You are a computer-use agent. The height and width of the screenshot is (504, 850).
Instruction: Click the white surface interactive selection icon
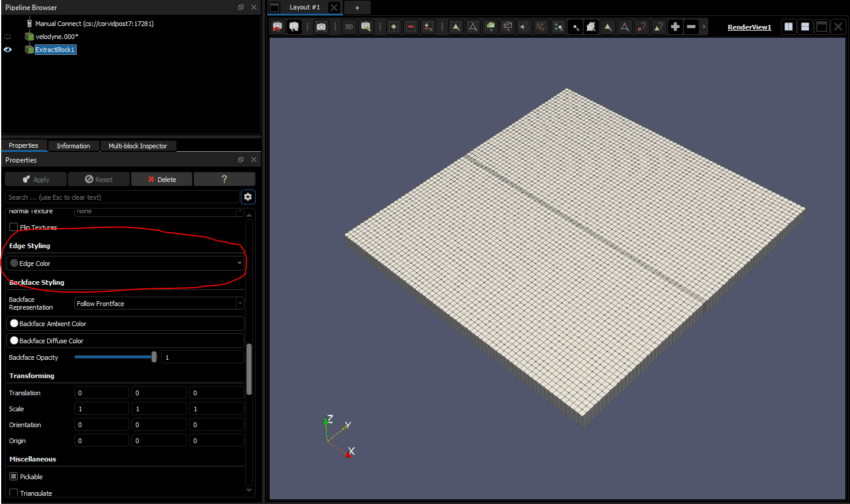click(x=591, y=27)
